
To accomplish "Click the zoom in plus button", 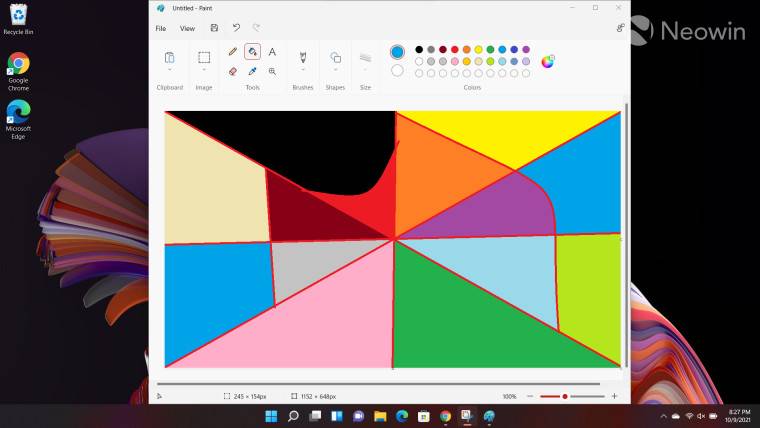I will [x=614, y=396].
